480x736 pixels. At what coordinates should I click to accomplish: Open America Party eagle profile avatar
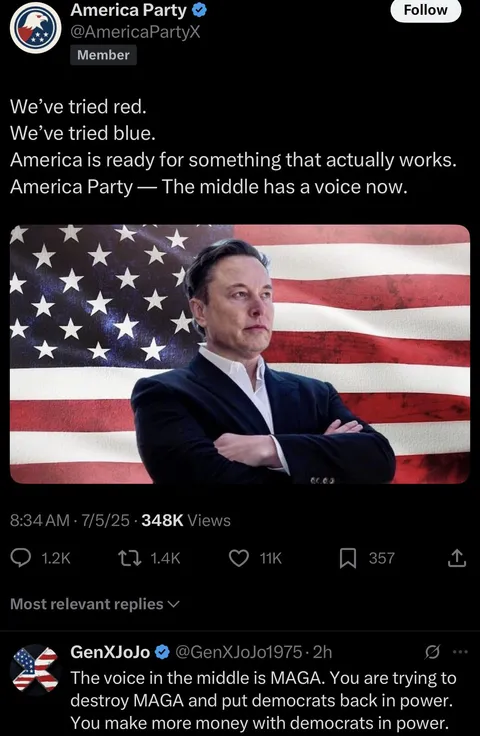[x=36, y=27]
